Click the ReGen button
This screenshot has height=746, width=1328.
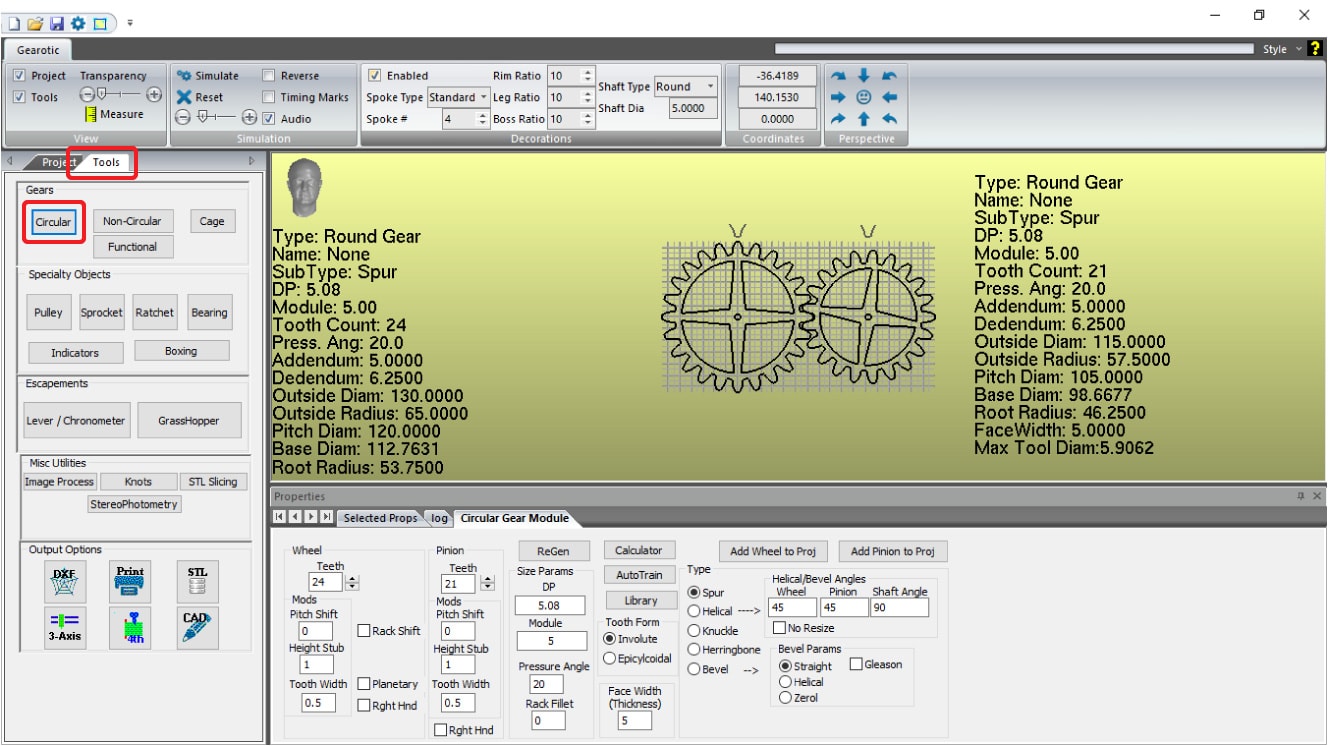point(553,551)
